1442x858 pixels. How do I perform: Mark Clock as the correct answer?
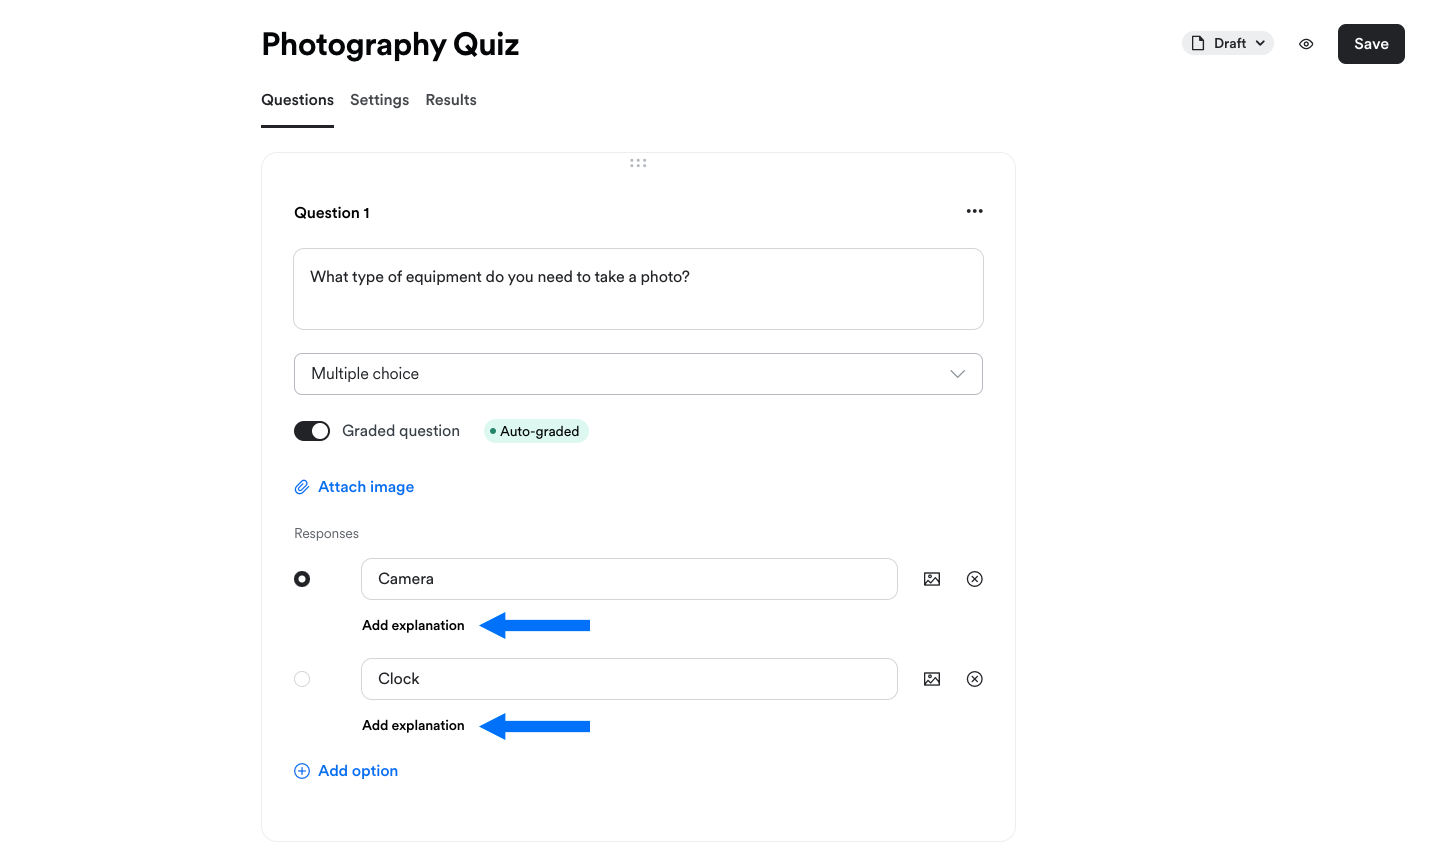pyautogui.click(x=302, y=679)
